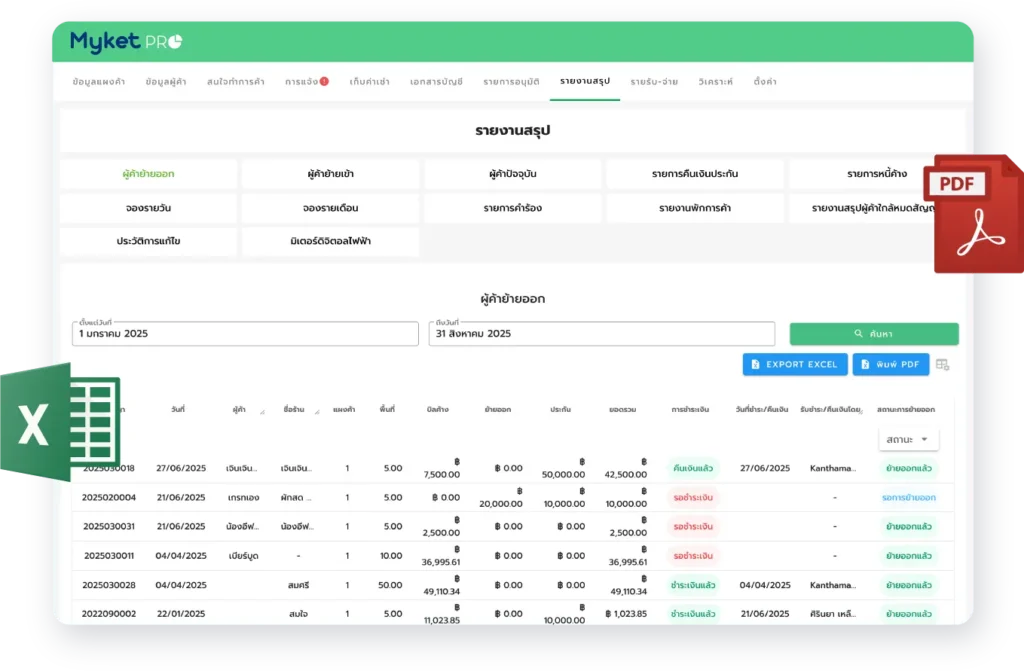Click the sort icon beside ผู้ค้า column
Viewport: 1024px width, 671px height.
262,411
